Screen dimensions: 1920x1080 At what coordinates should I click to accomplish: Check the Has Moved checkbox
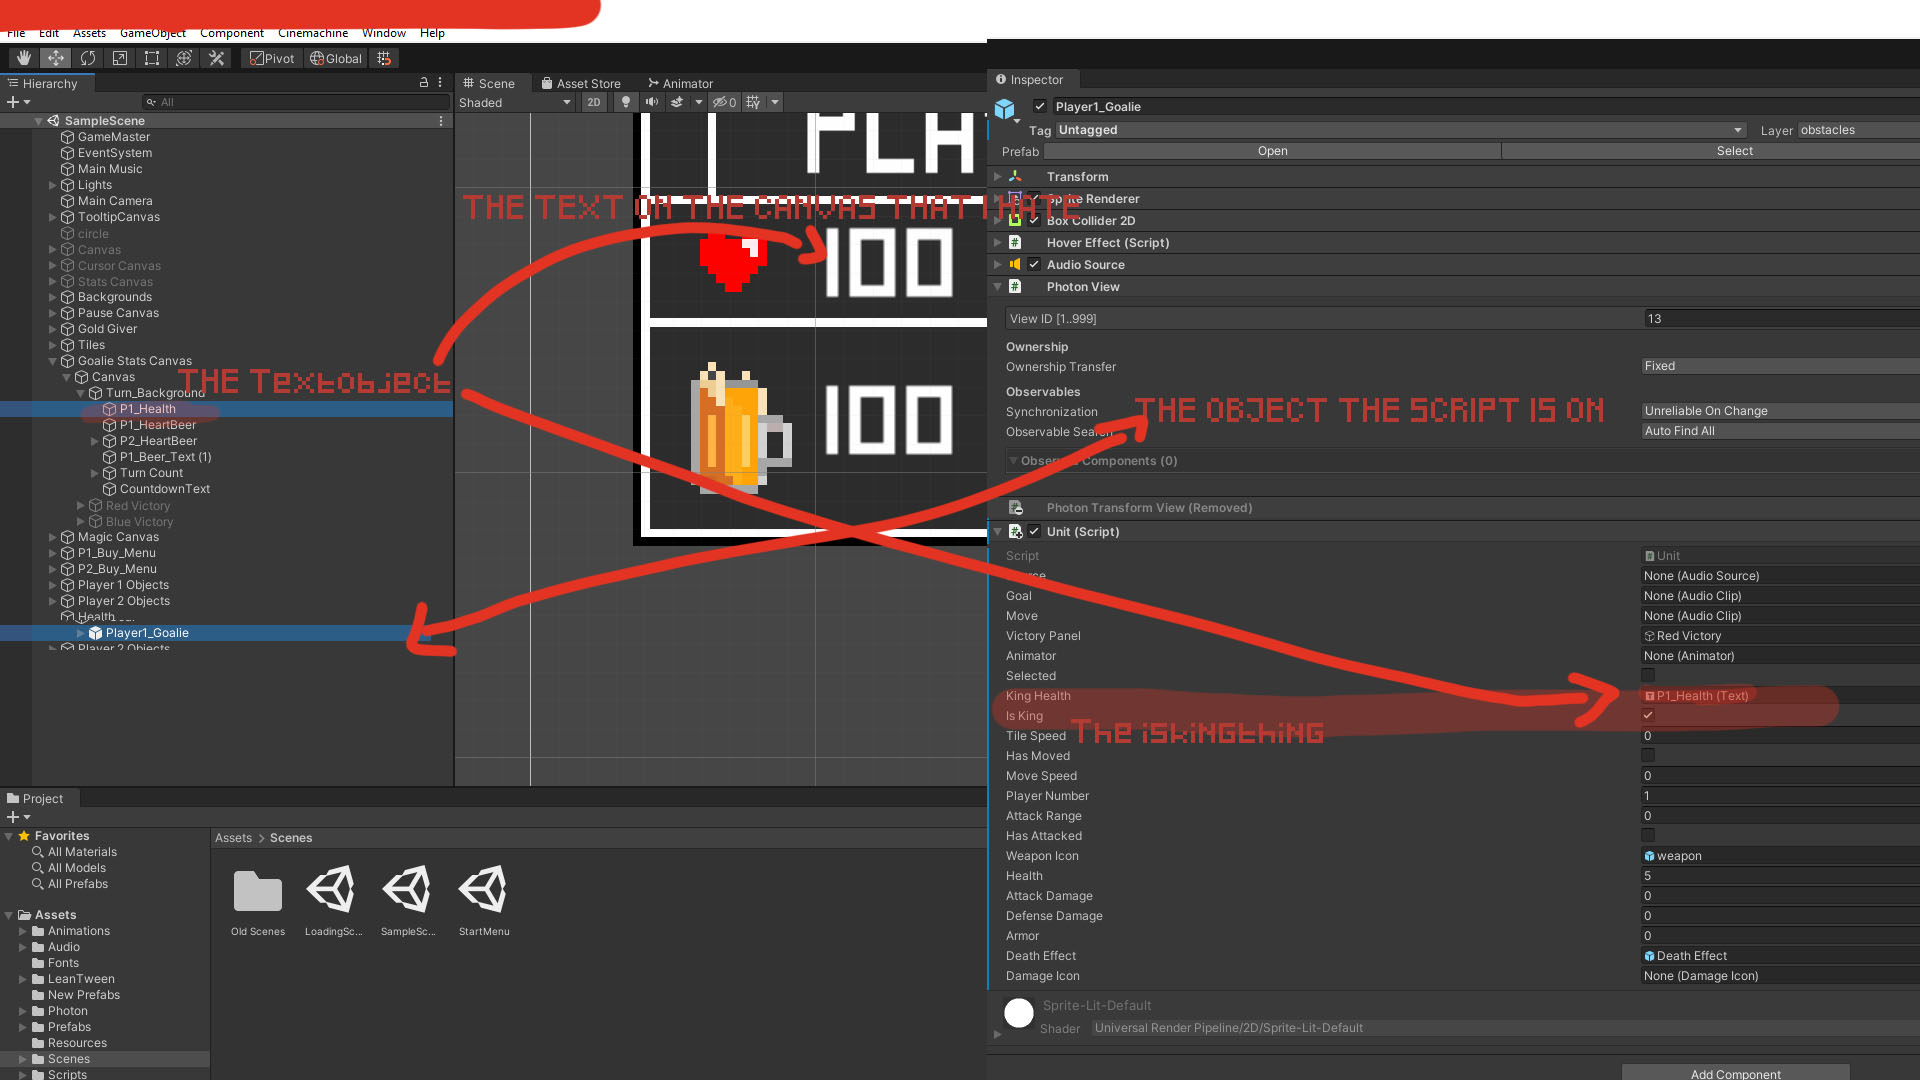point(1648,755)
